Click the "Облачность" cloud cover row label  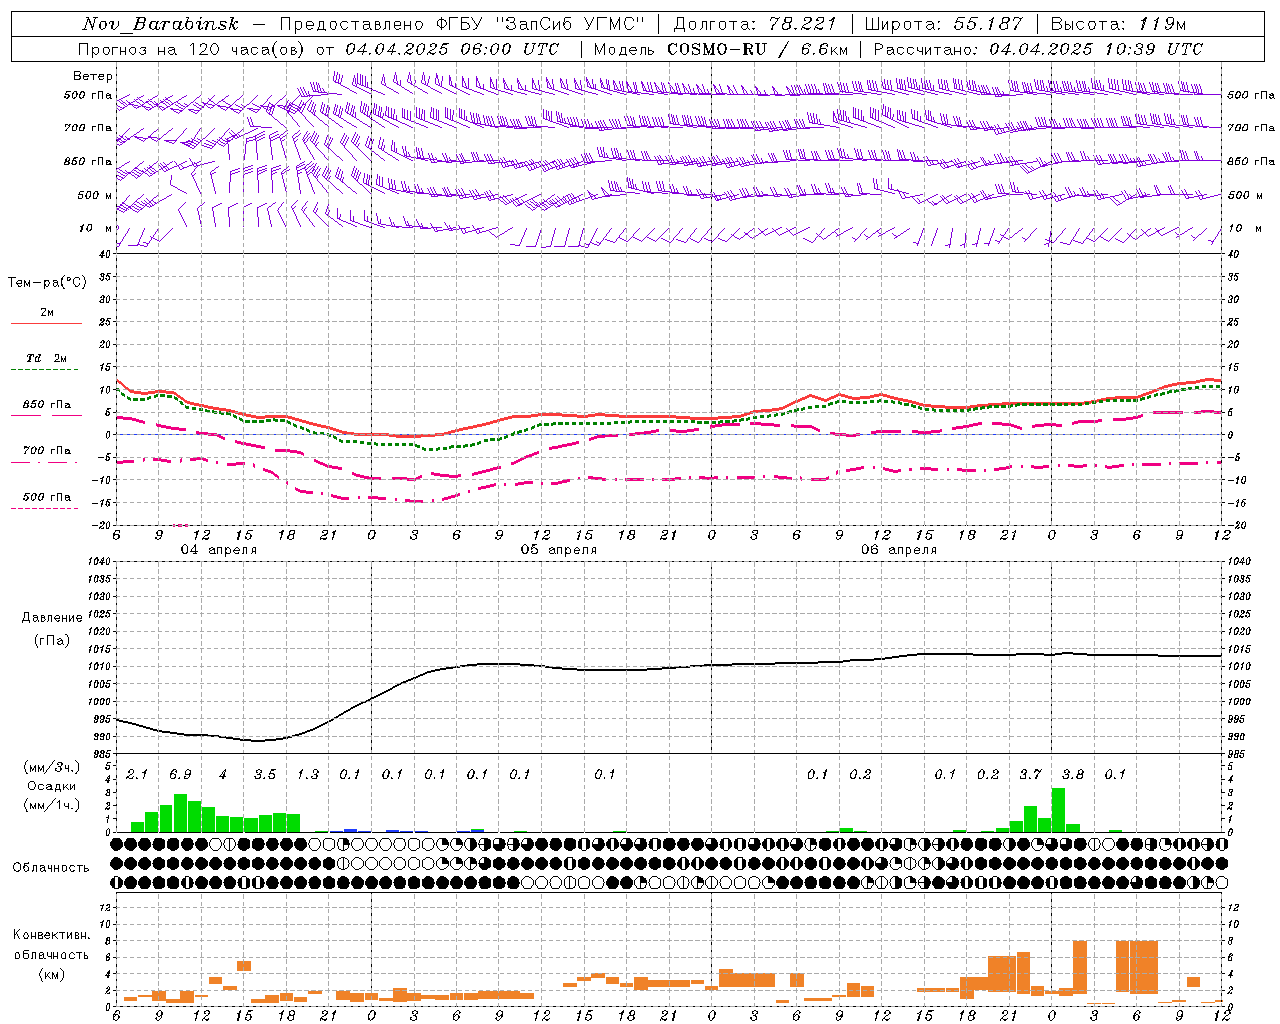[x=51, y=868]
